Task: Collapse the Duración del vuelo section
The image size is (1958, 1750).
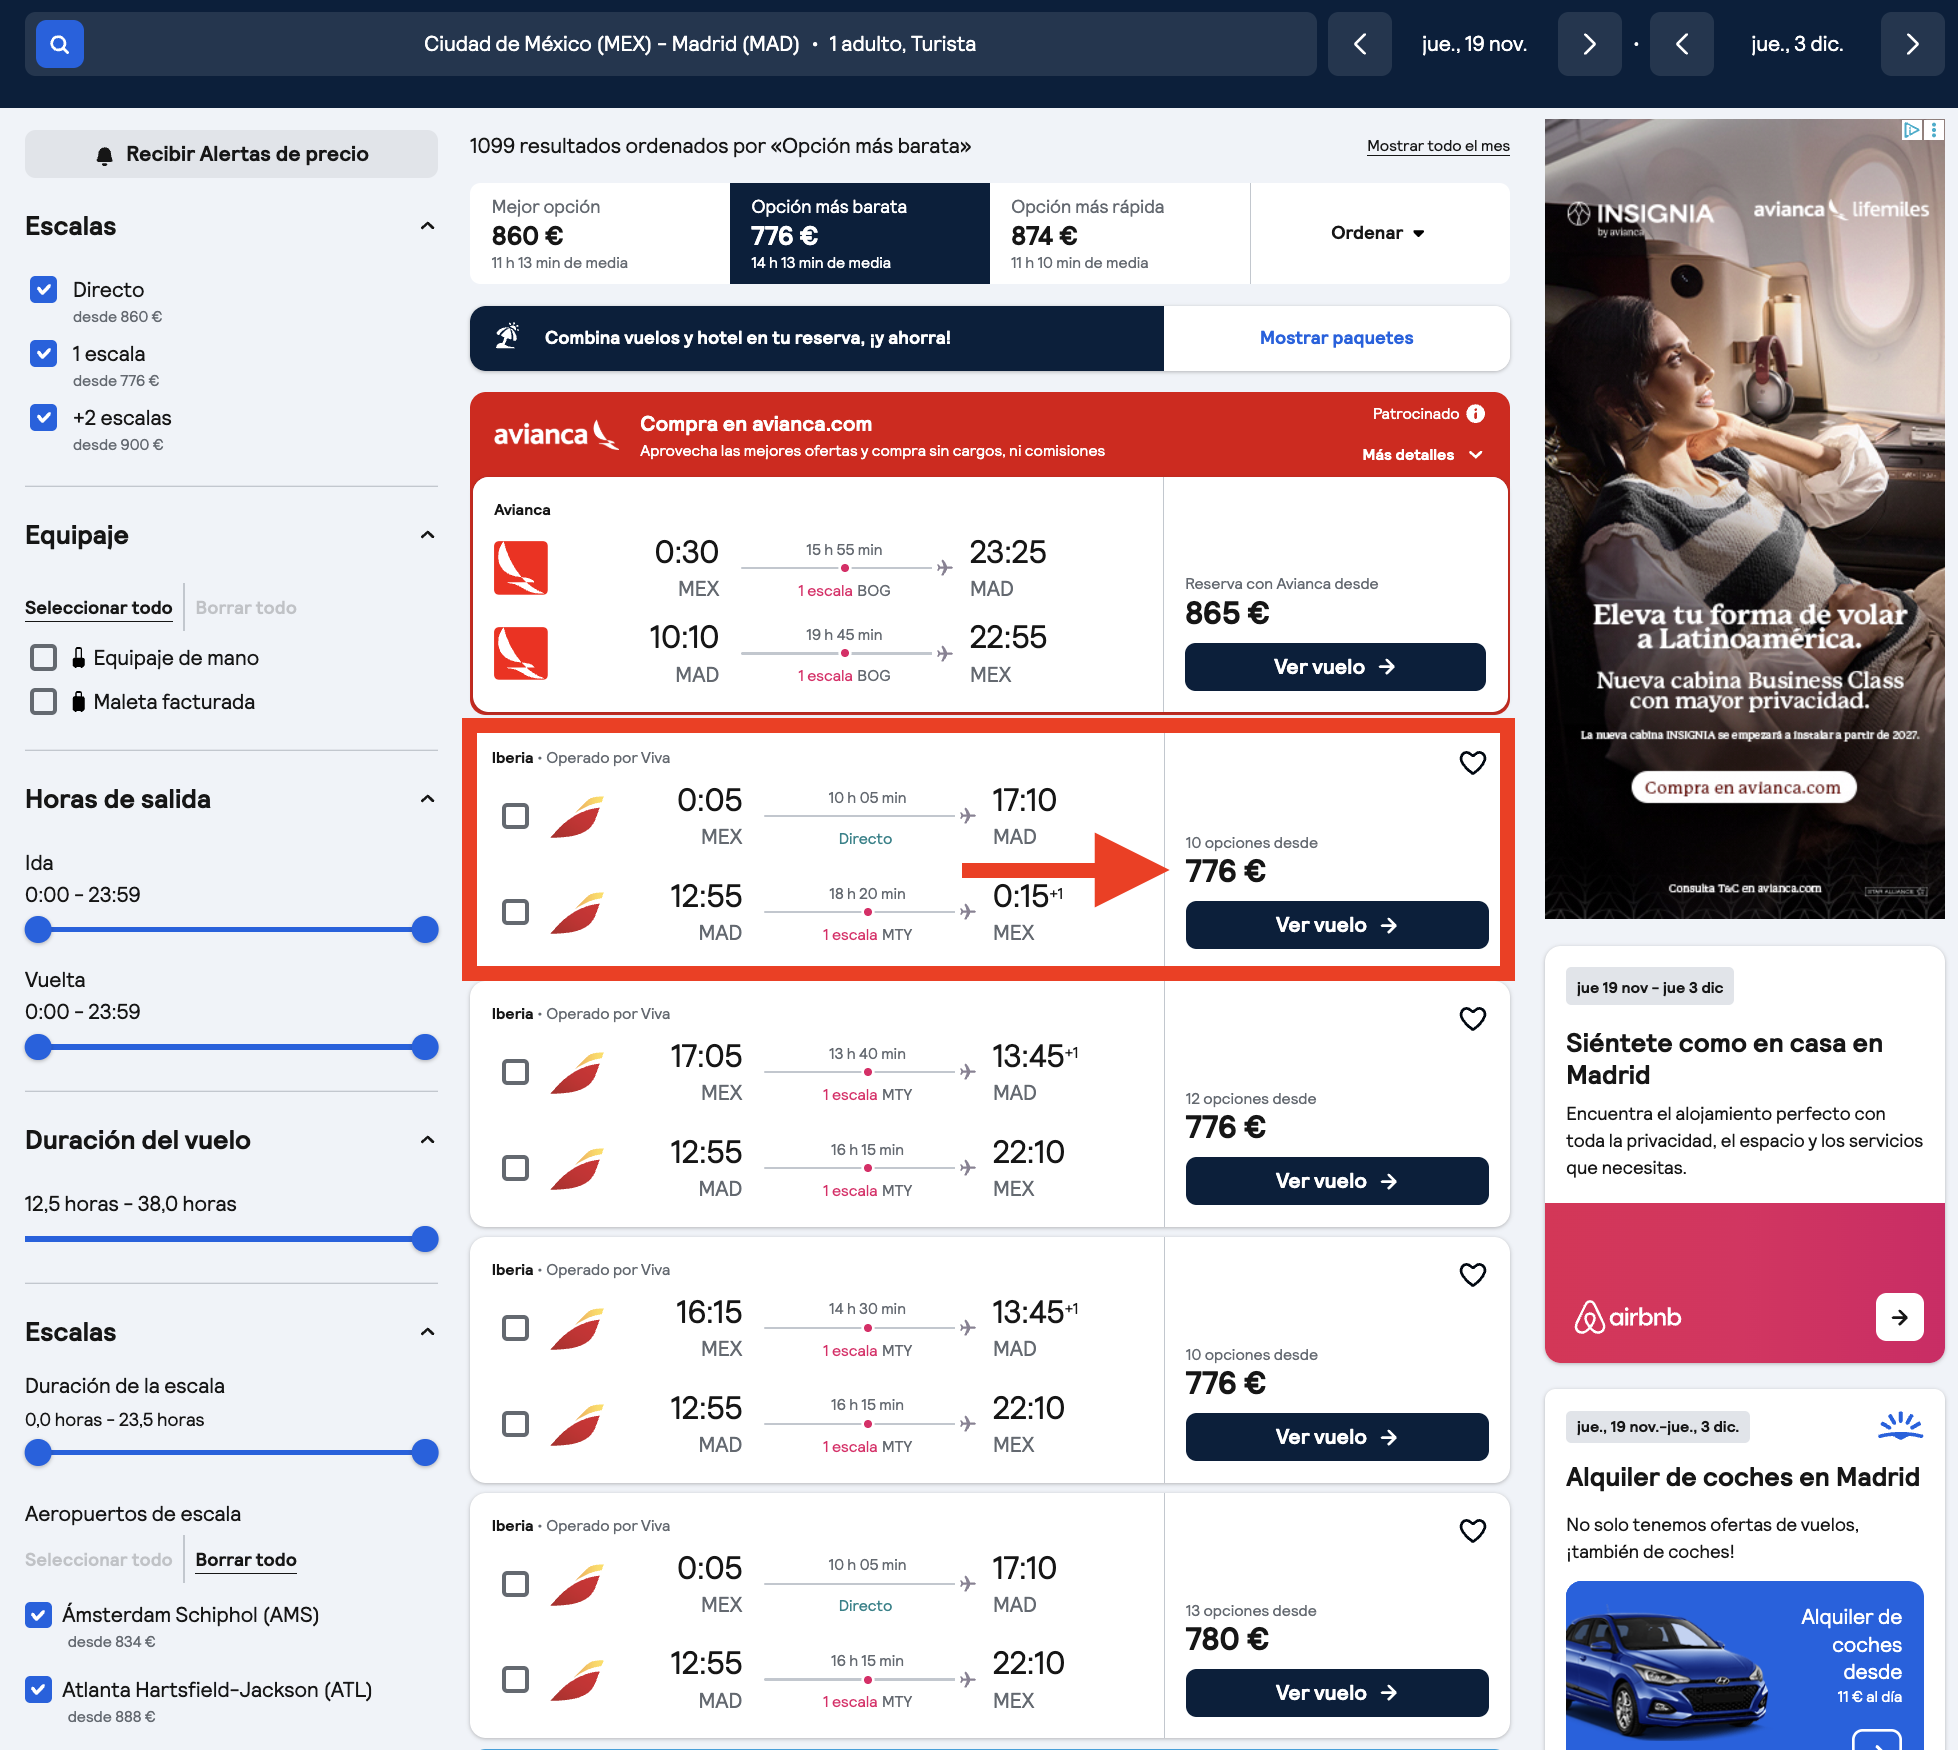Action: pos(428,1141)
